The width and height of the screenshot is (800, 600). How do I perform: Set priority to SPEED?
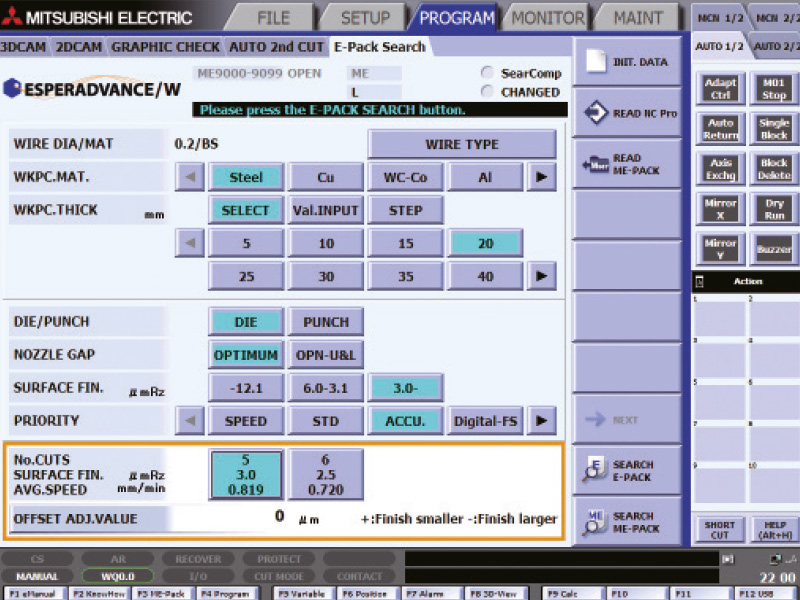pyautogui.click(x=246, y=421)
